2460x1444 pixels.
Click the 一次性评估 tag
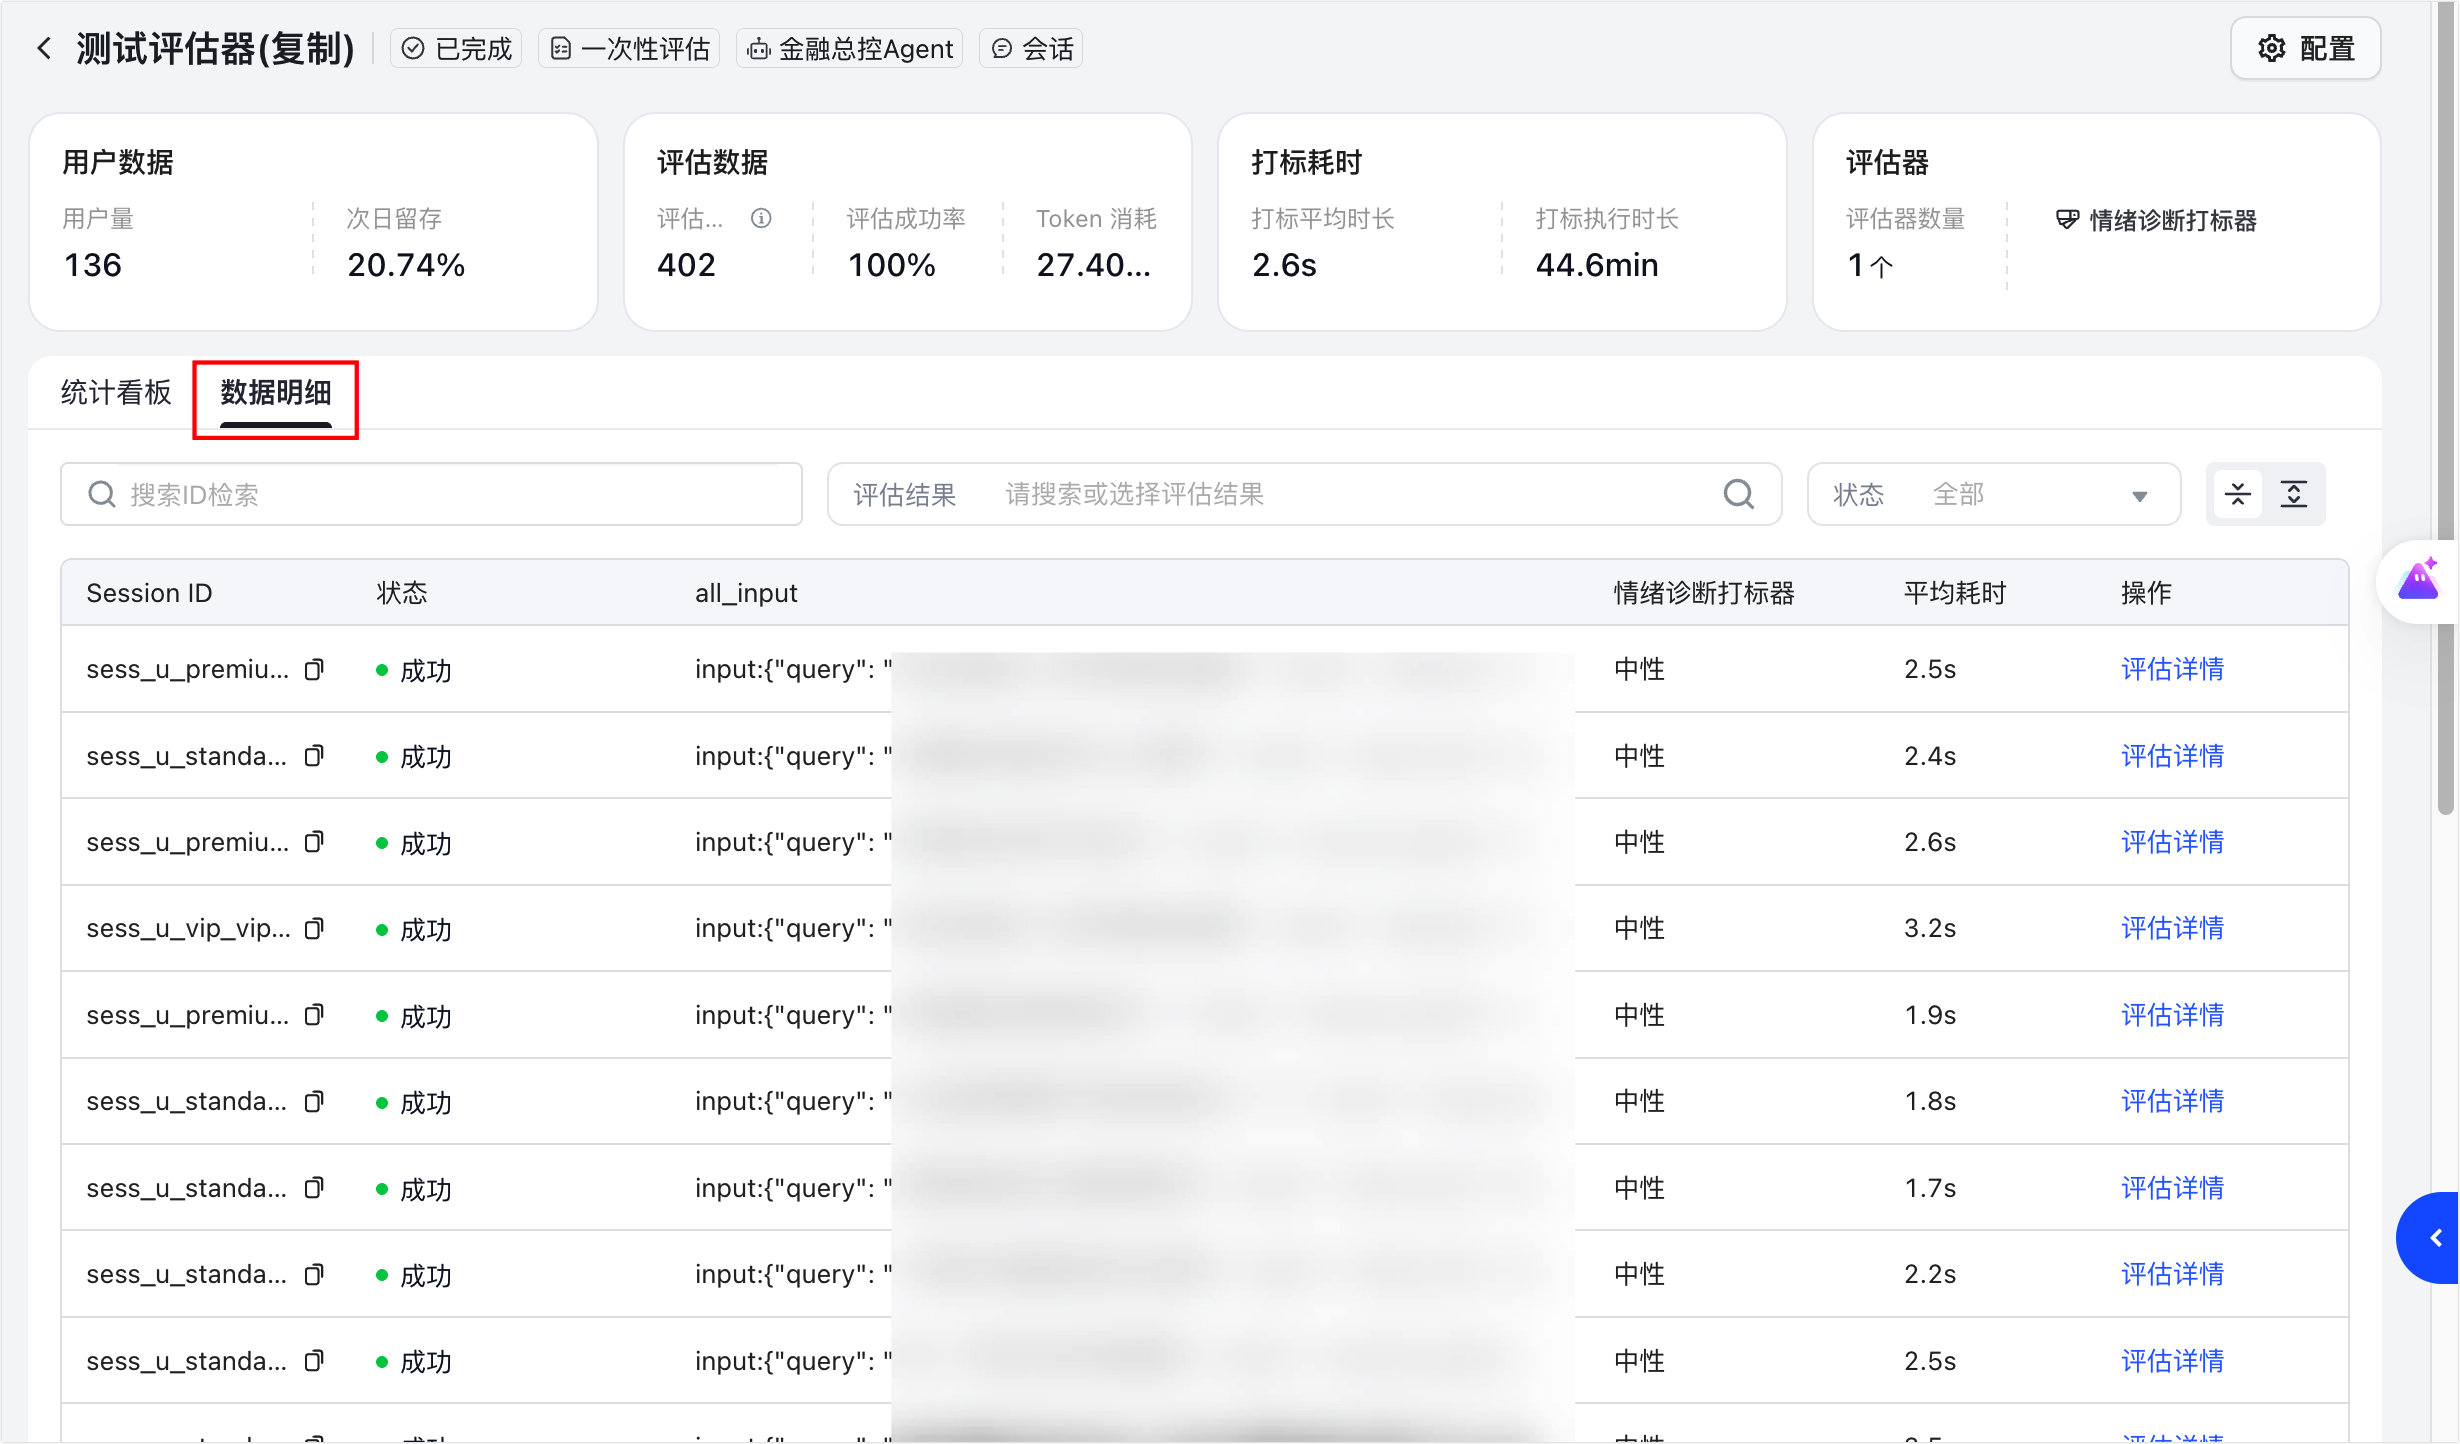[x=630, y=48]
